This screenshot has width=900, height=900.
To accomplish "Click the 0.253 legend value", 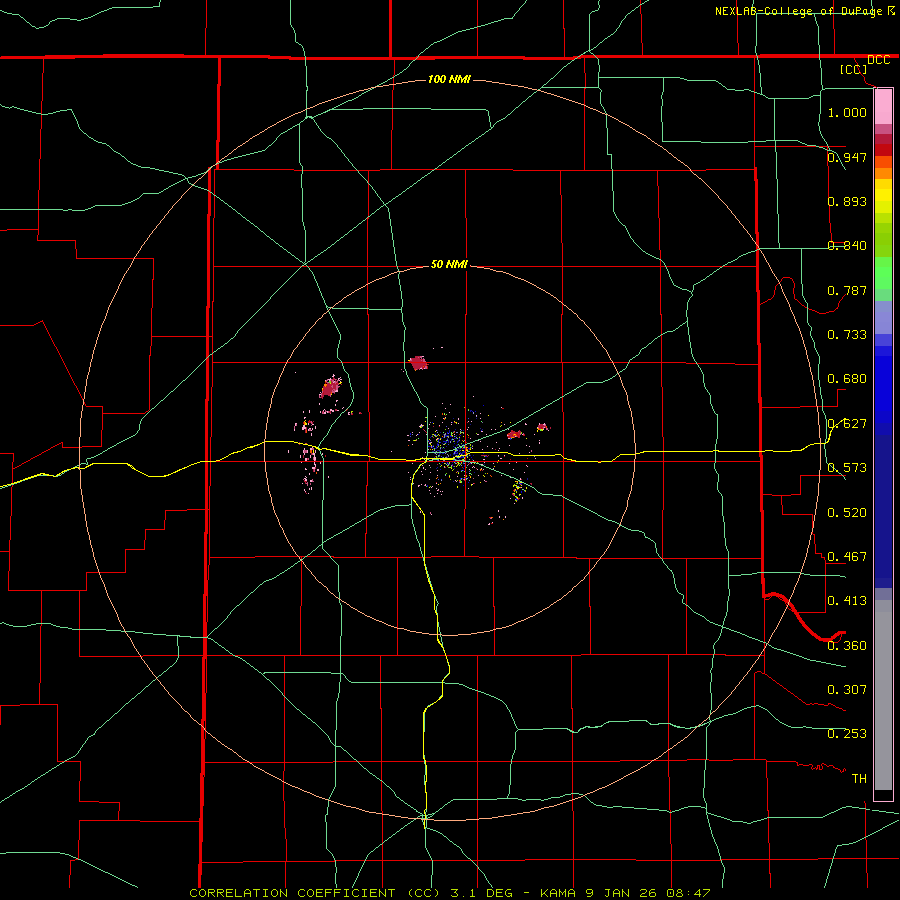I will coord(847,734).
